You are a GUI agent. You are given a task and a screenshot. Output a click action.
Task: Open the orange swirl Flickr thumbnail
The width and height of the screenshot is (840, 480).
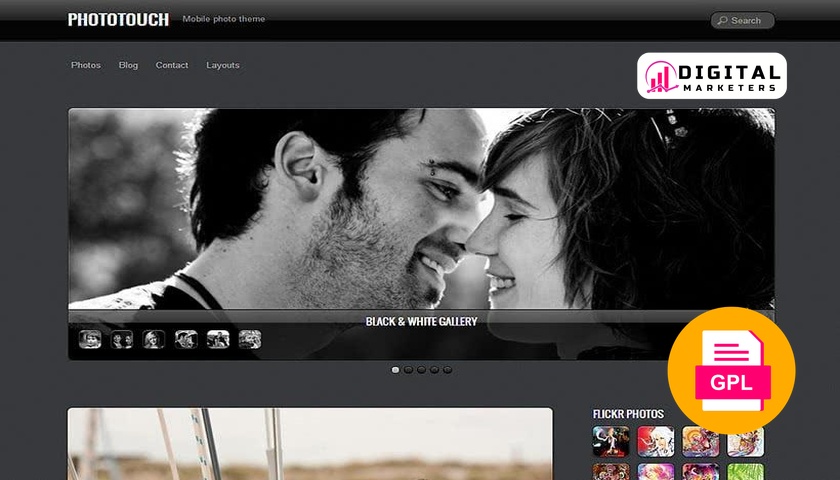click(x=701, y=441)
